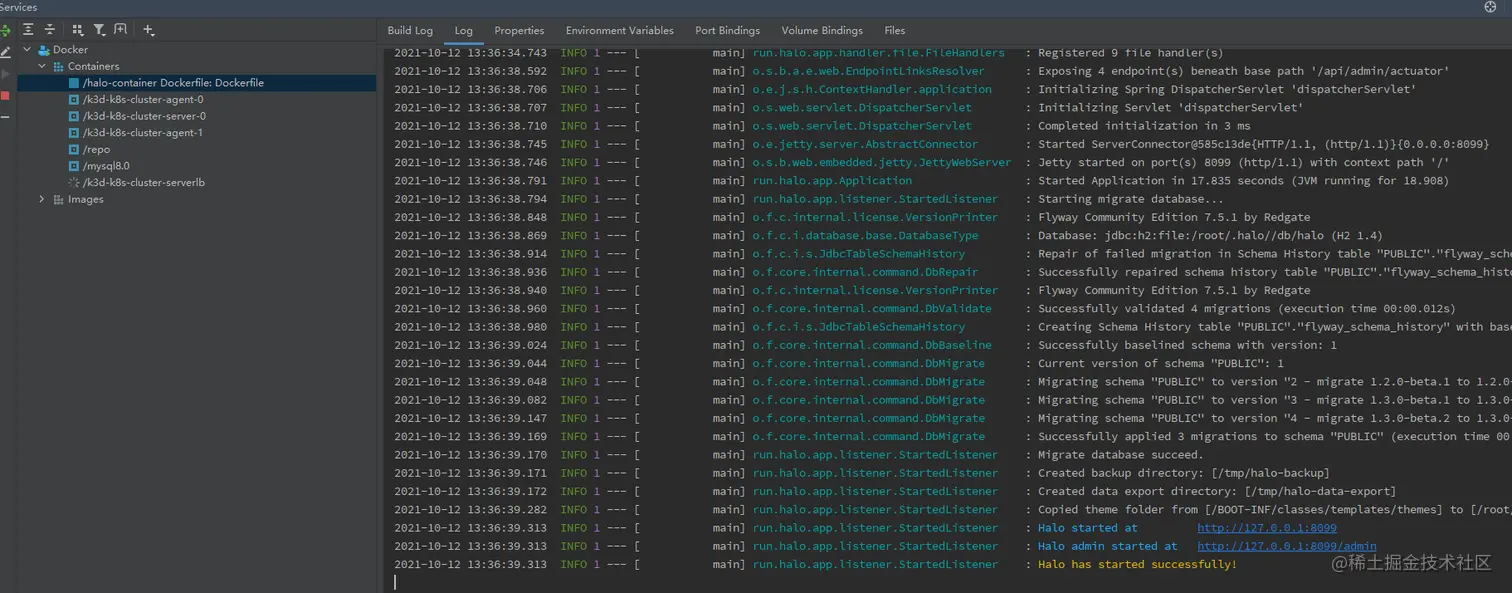Select the /k3d-k8s-cluster-server-0 container

pos(144,116)
